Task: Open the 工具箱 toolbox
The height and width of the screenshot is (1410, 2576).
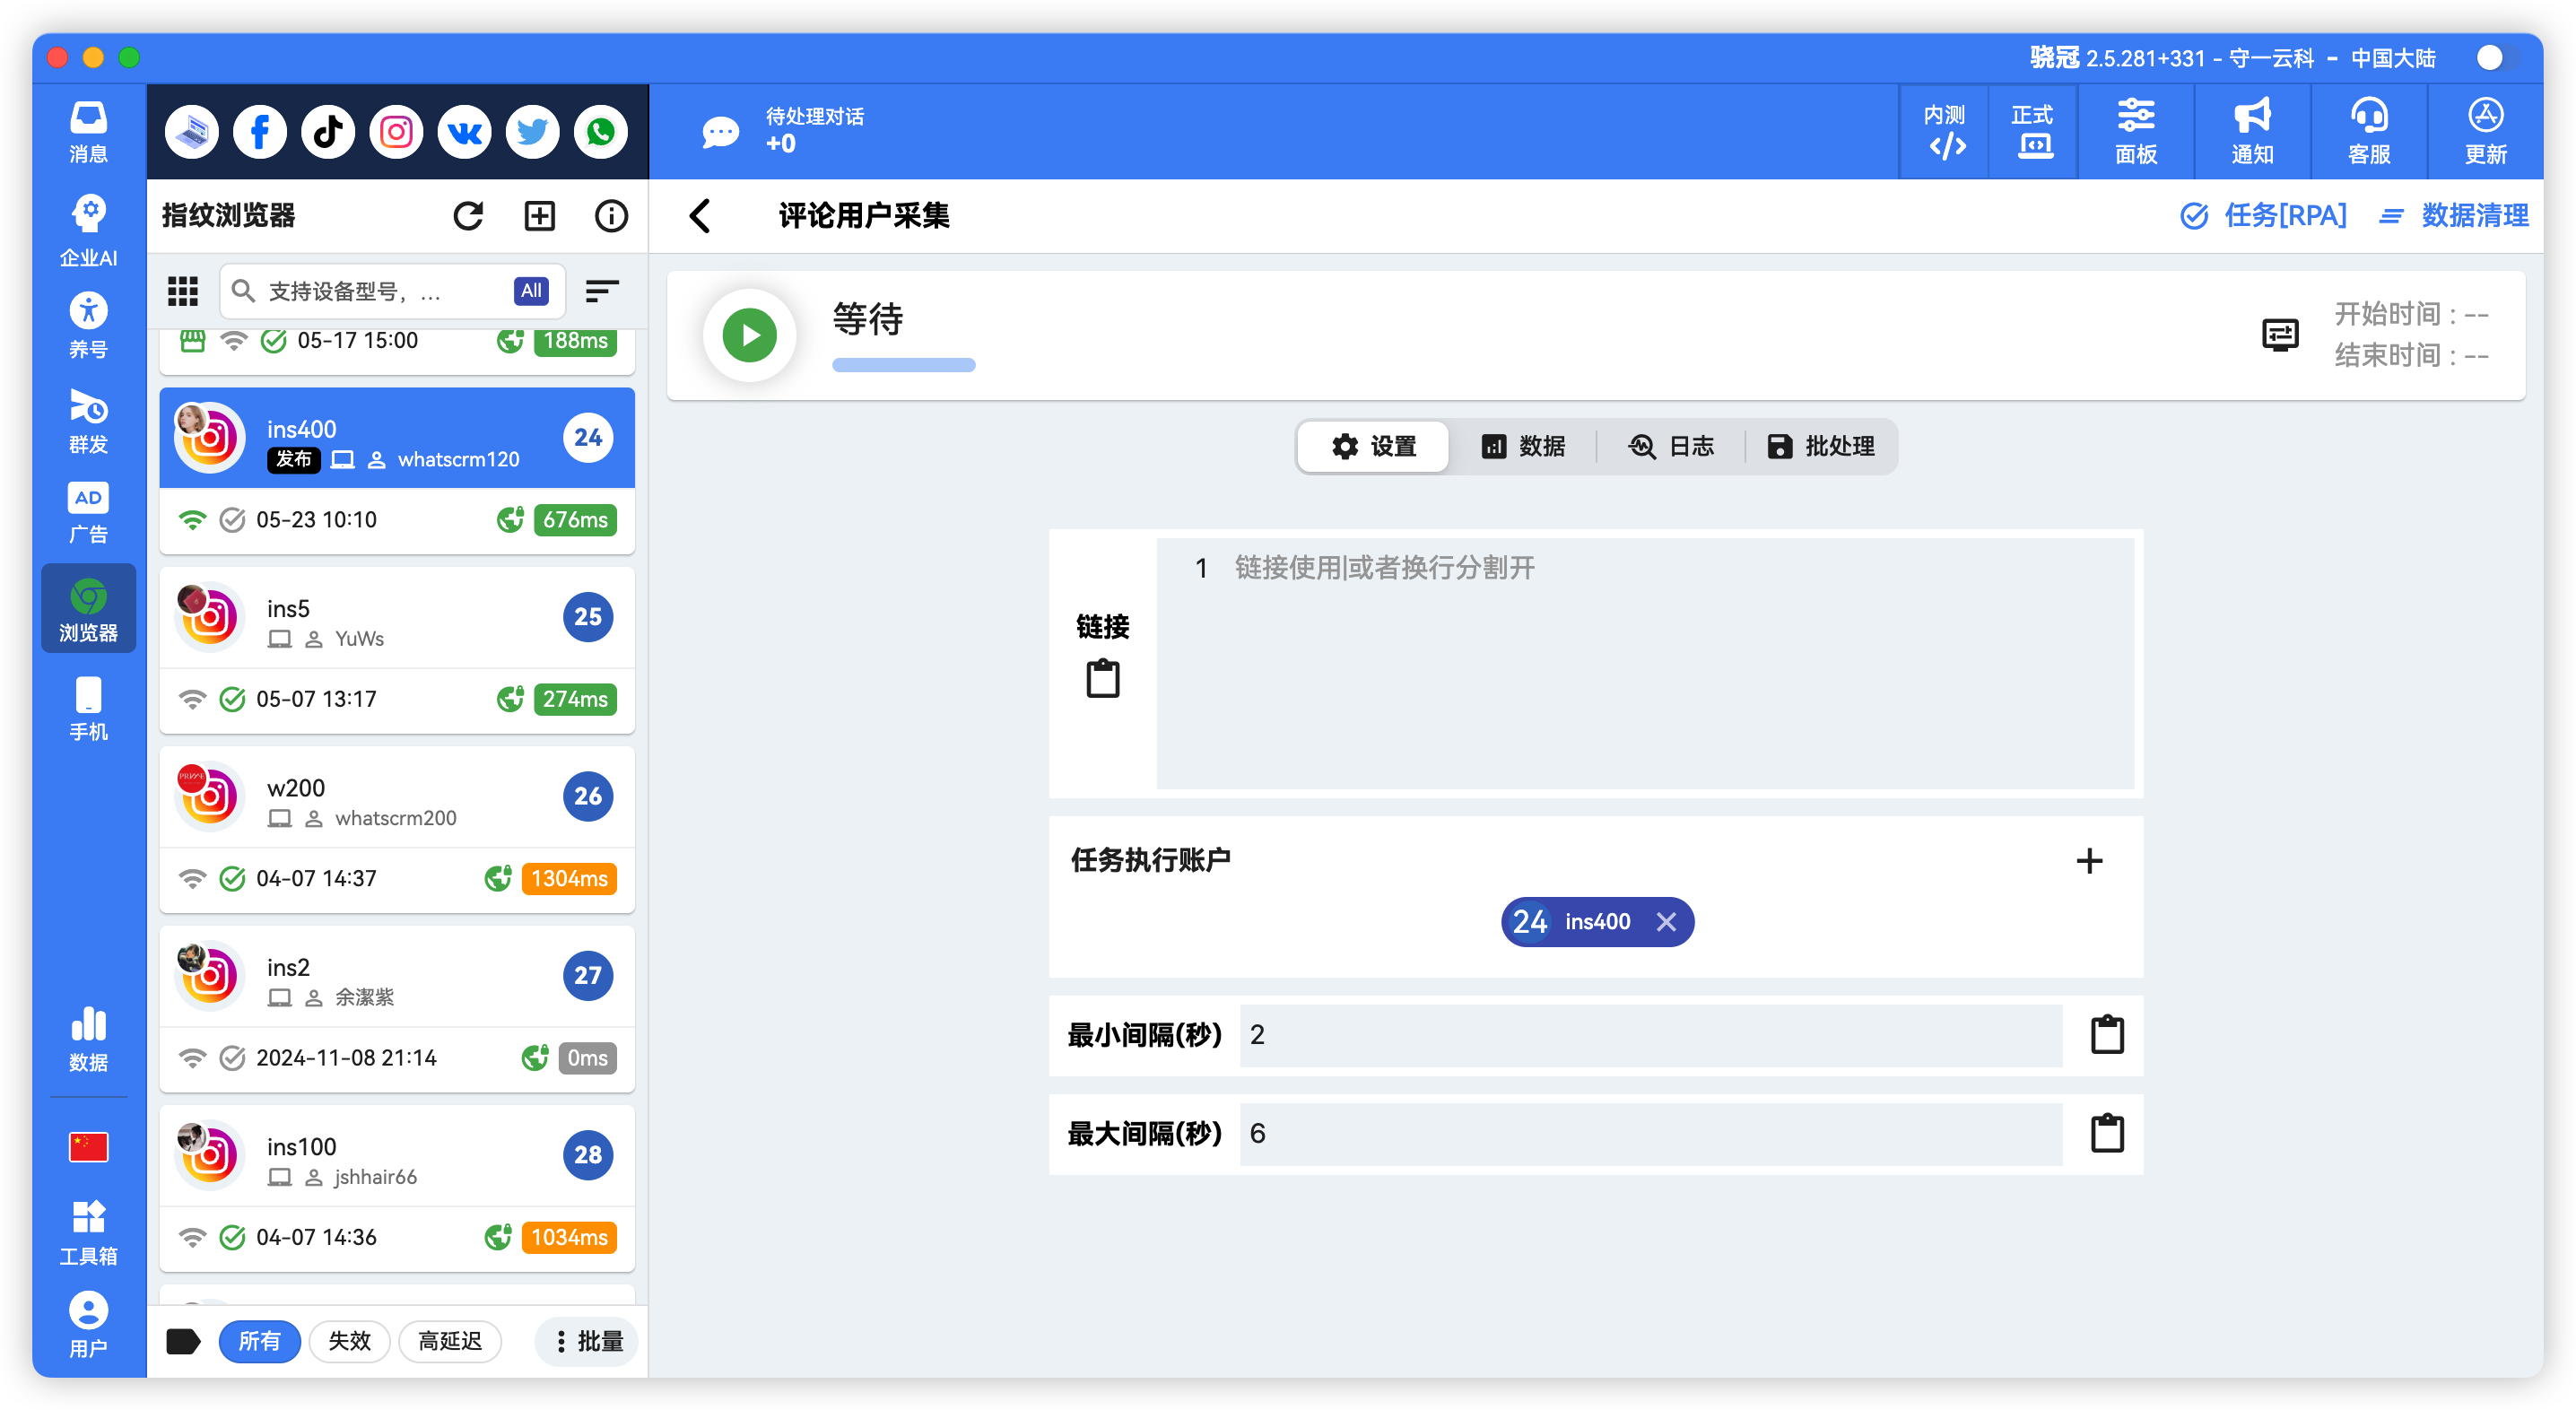Action: click(x=88, y=1232)
